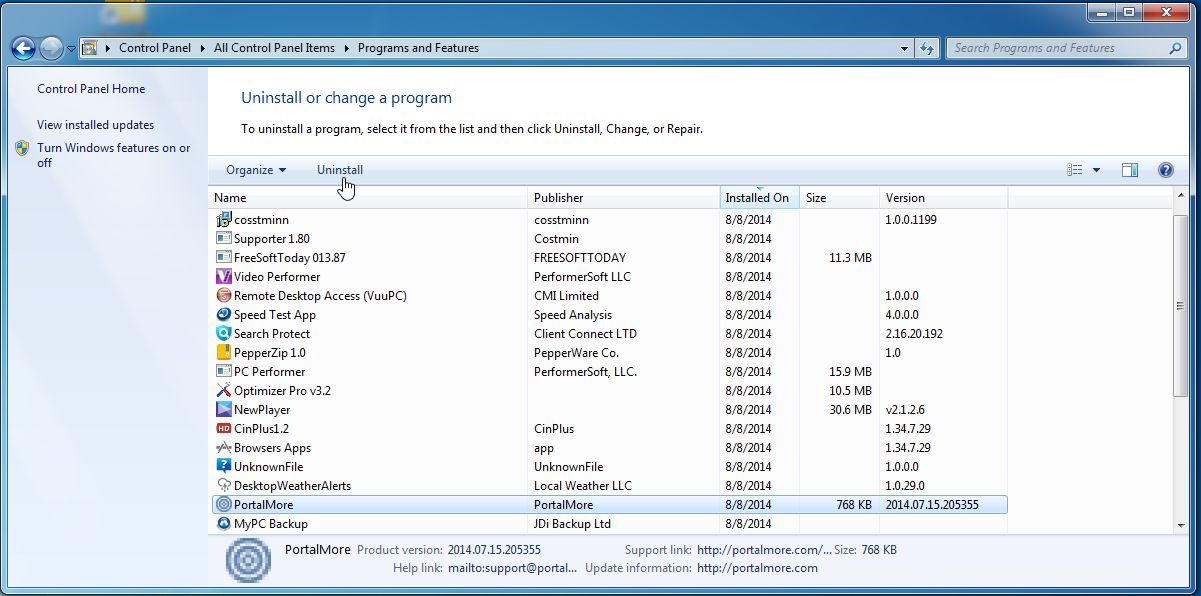This screenshot has width=1201, height=596.
Task: Sort list by the Installed On column
Action: (x=756, y=197)
